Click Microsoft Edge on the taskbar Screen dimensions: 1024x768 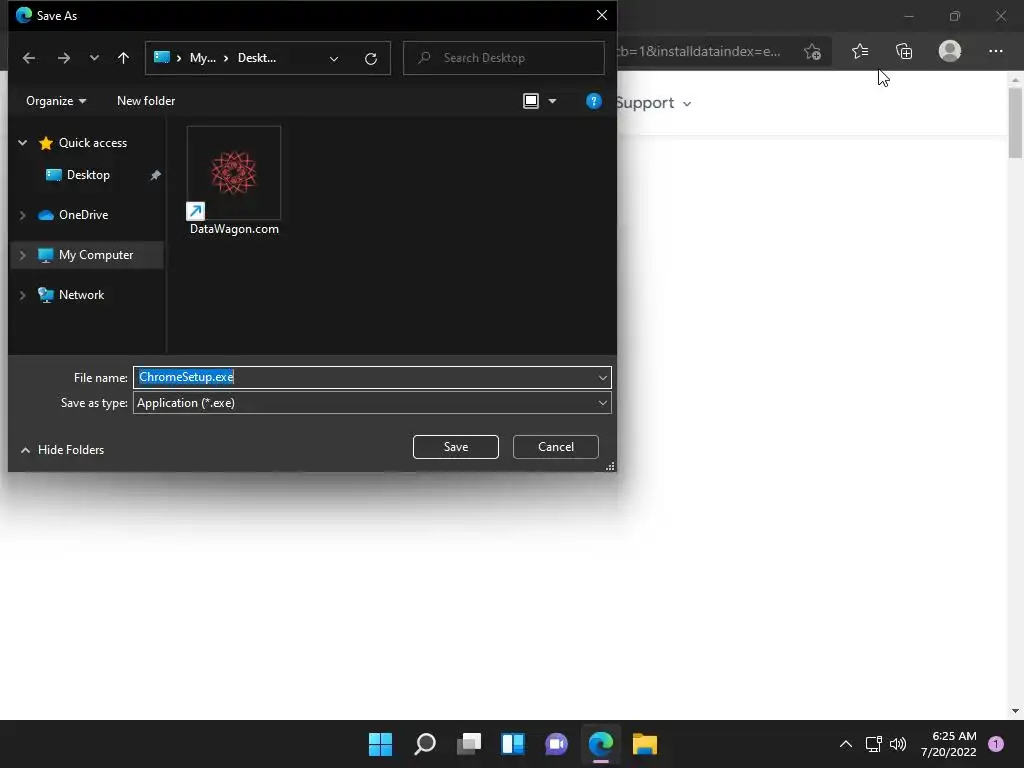[x=601, y=744]
